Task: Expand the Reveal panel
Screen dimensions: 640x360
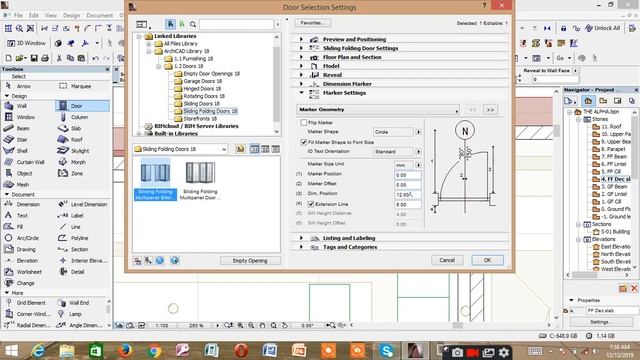Action: [301, 75]
